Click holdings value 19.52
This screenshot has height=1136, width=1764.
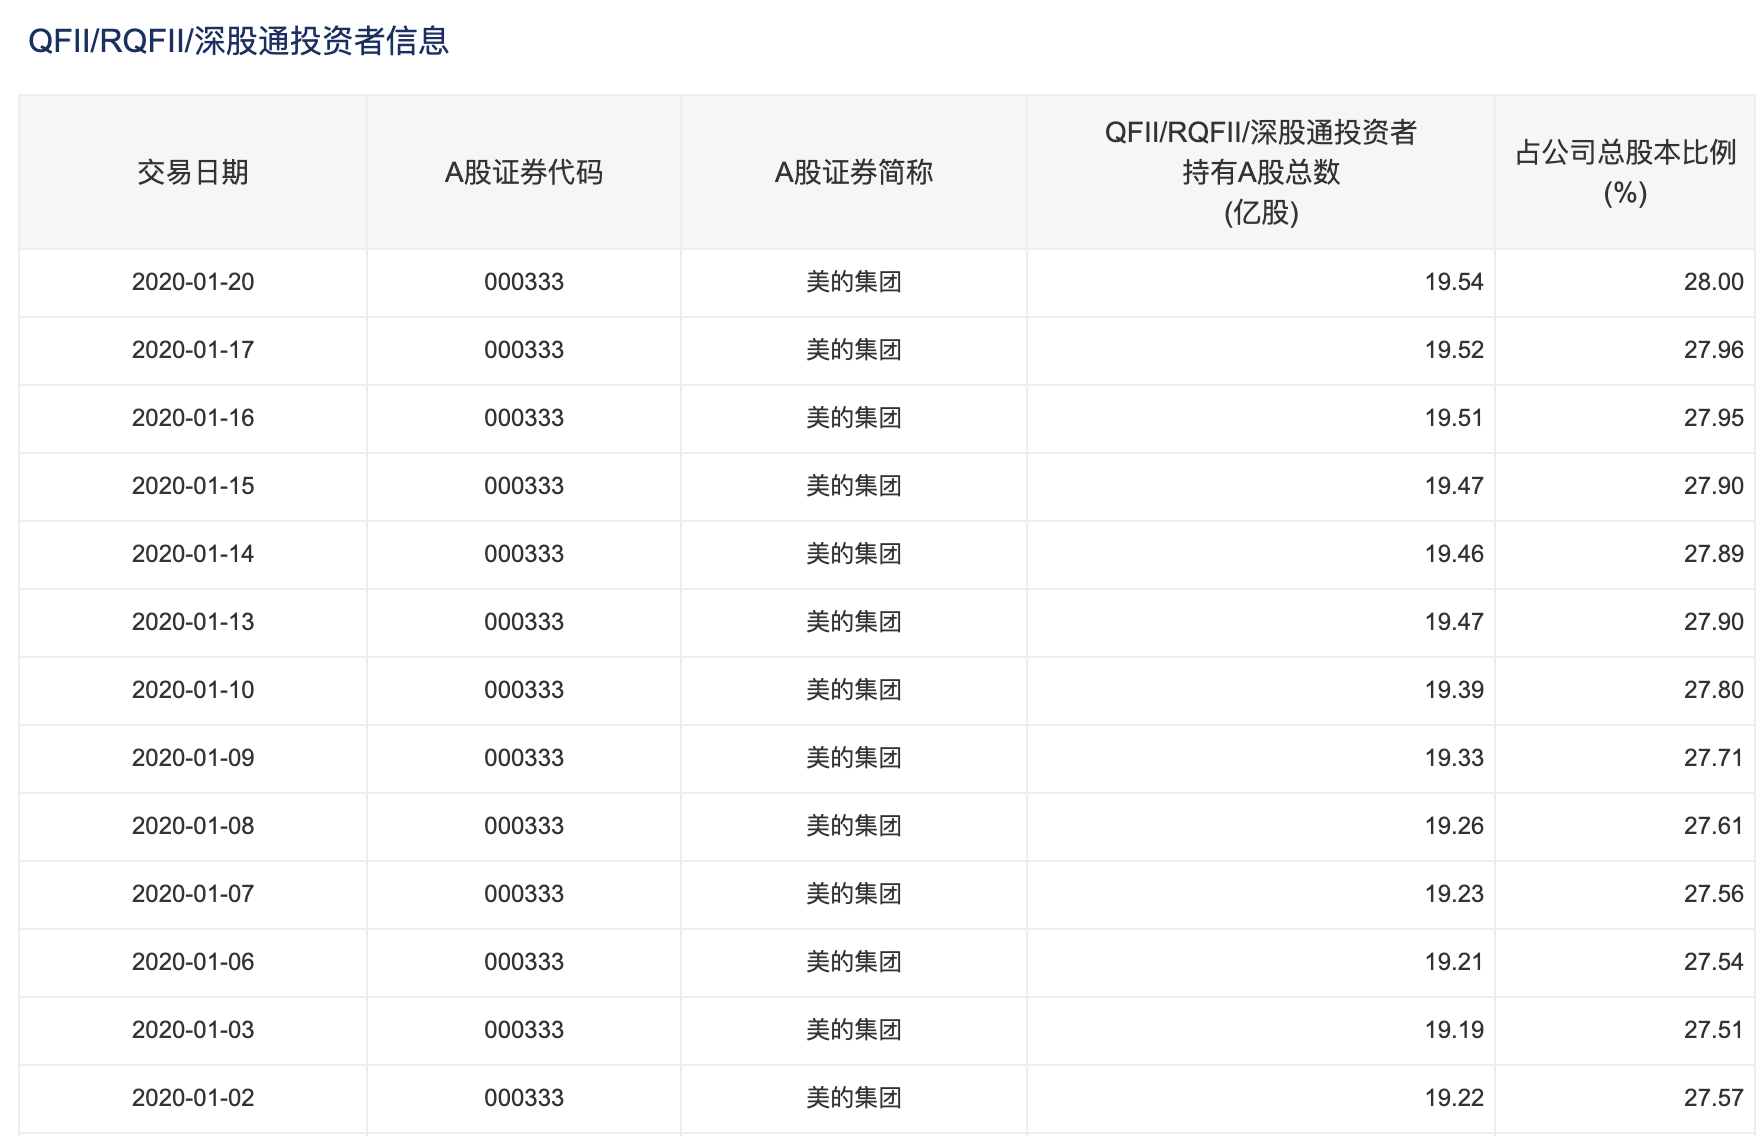pyautogui.click(x=1454, y=350)
